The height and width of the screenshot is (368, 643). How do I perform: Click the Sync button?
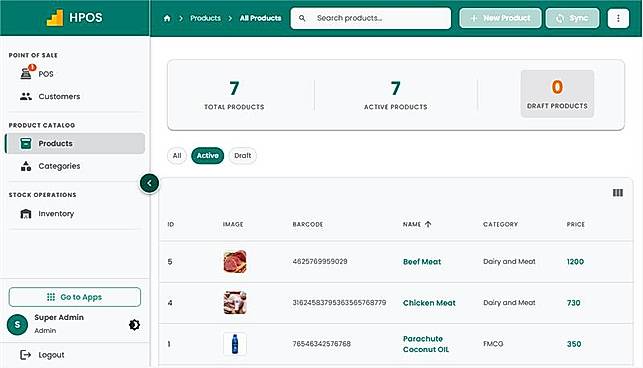point(572,18)
